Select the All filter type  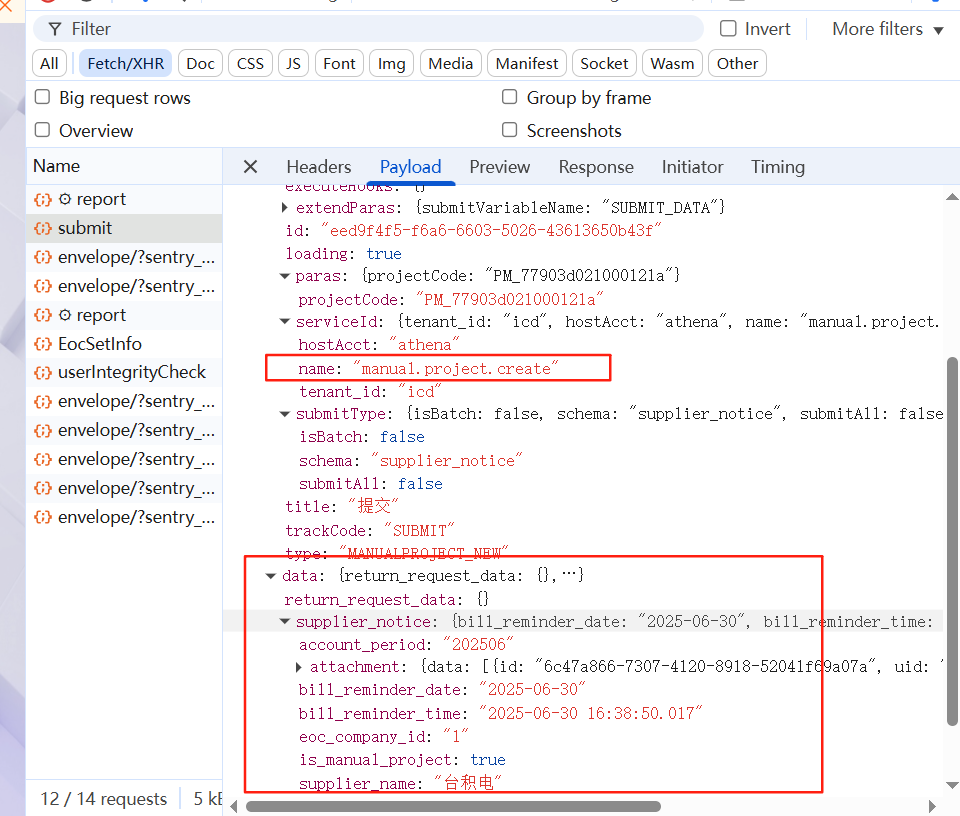click(49, 64)
